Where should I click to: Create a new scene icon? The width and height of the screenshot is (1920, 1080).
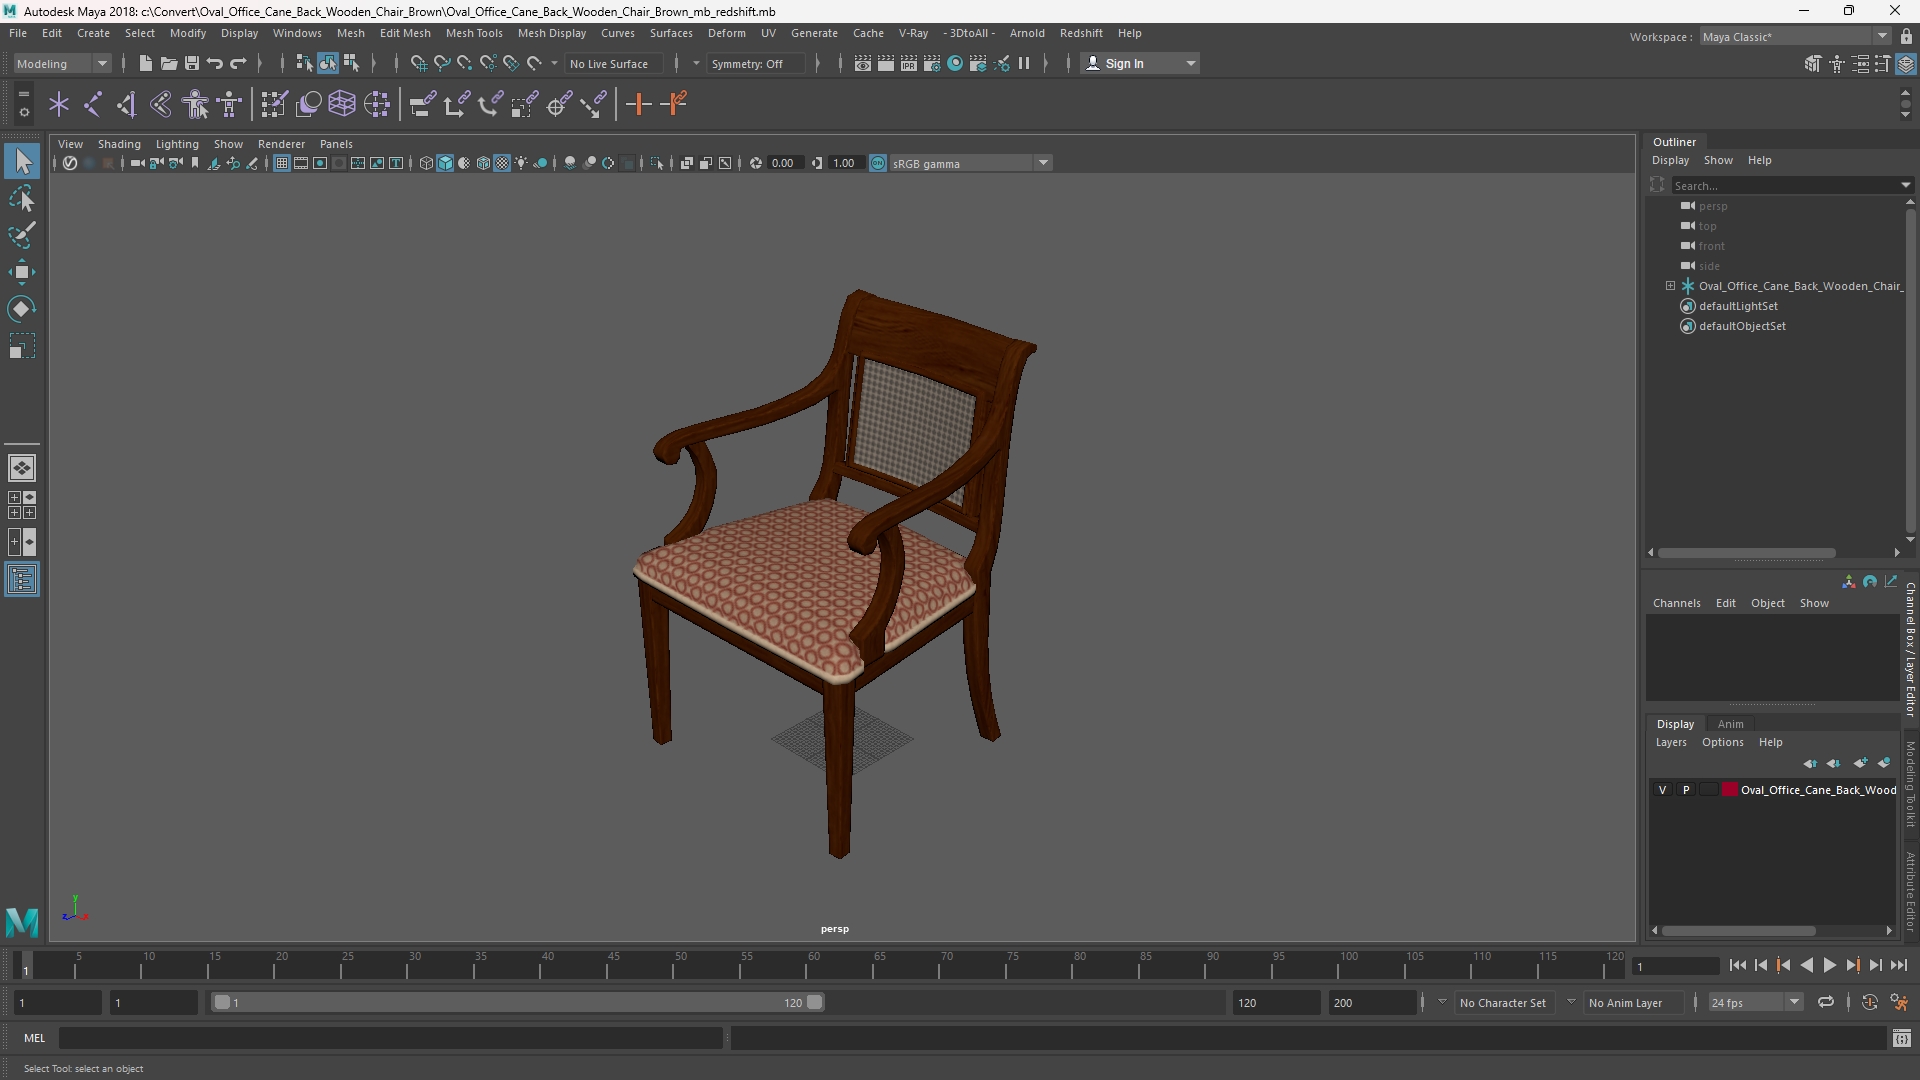click(145, 64)
